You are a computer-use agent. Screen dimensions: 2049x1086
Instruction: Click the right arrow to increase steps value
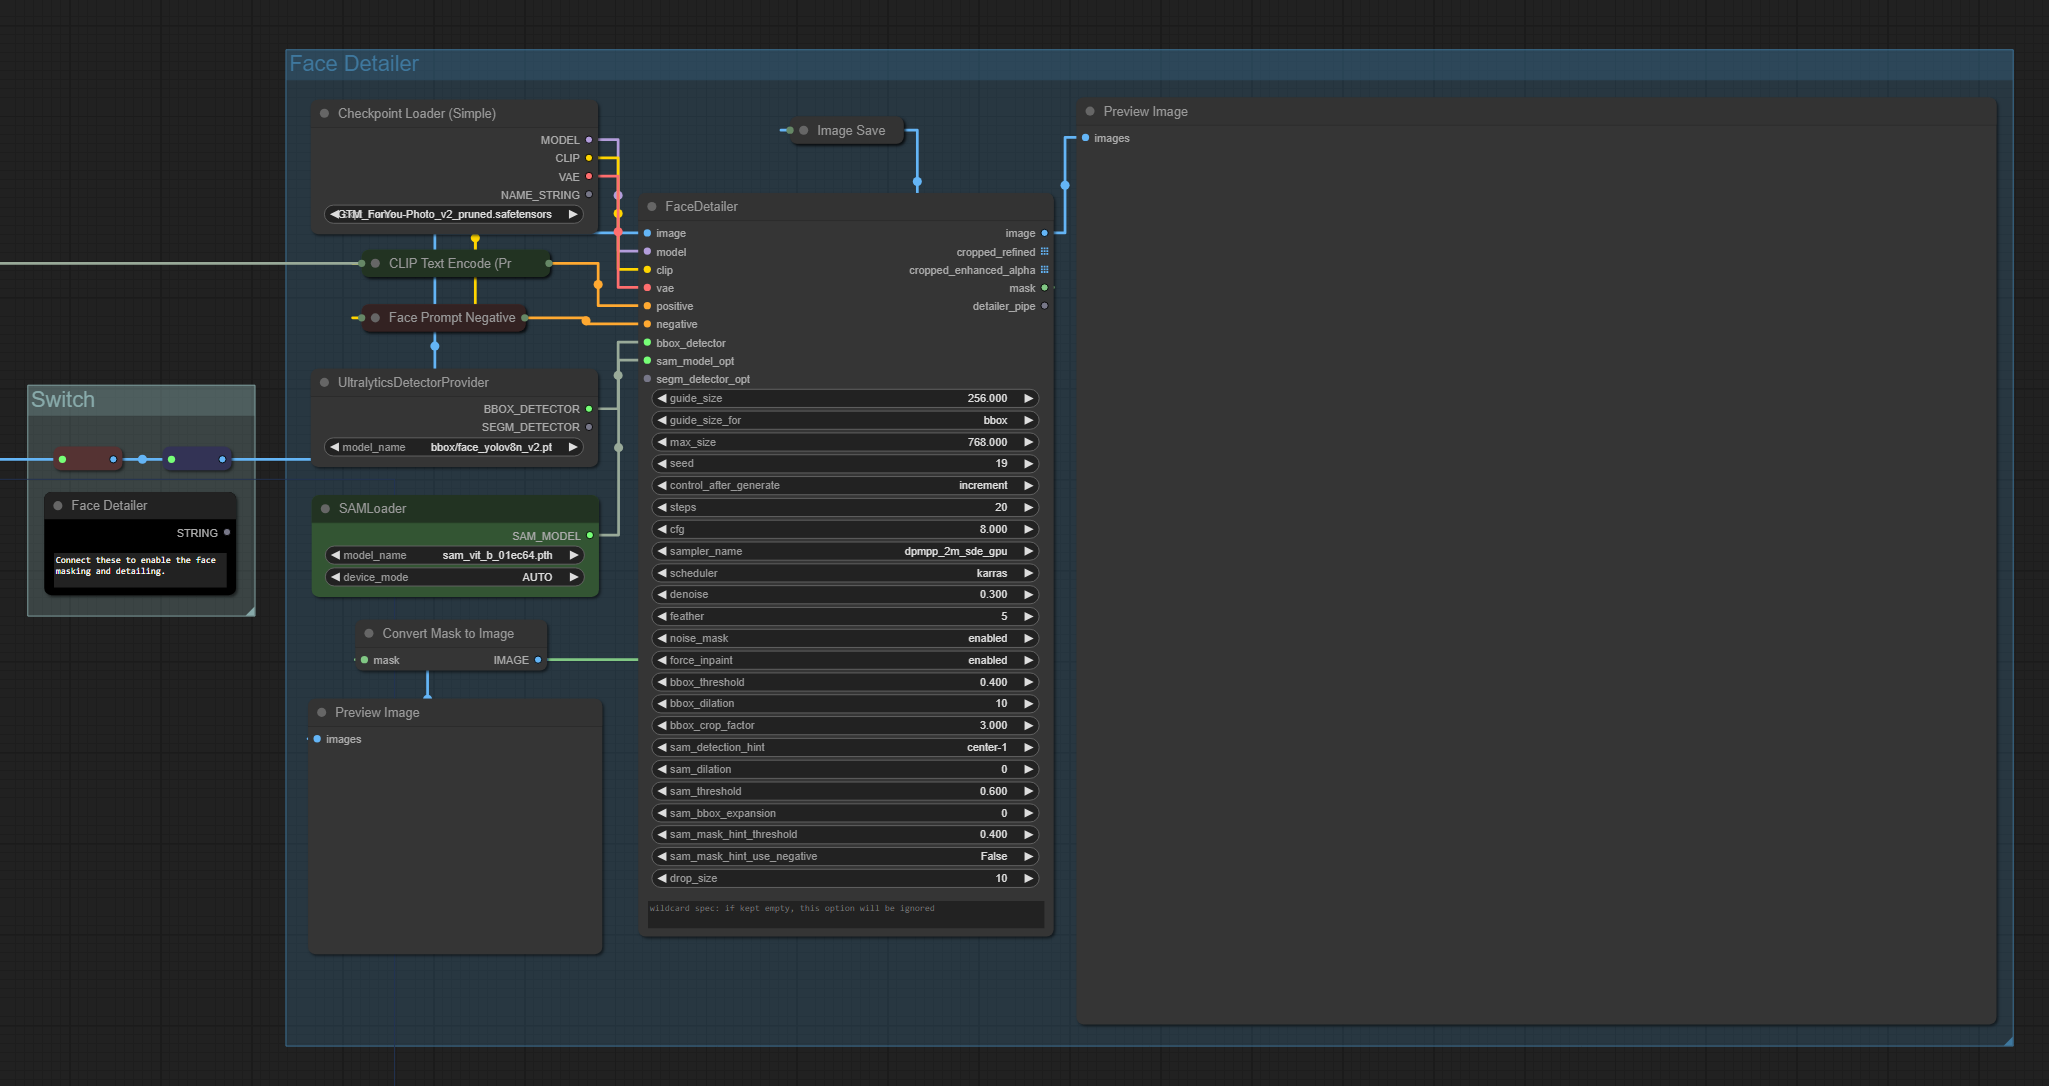click(1028, 507)
